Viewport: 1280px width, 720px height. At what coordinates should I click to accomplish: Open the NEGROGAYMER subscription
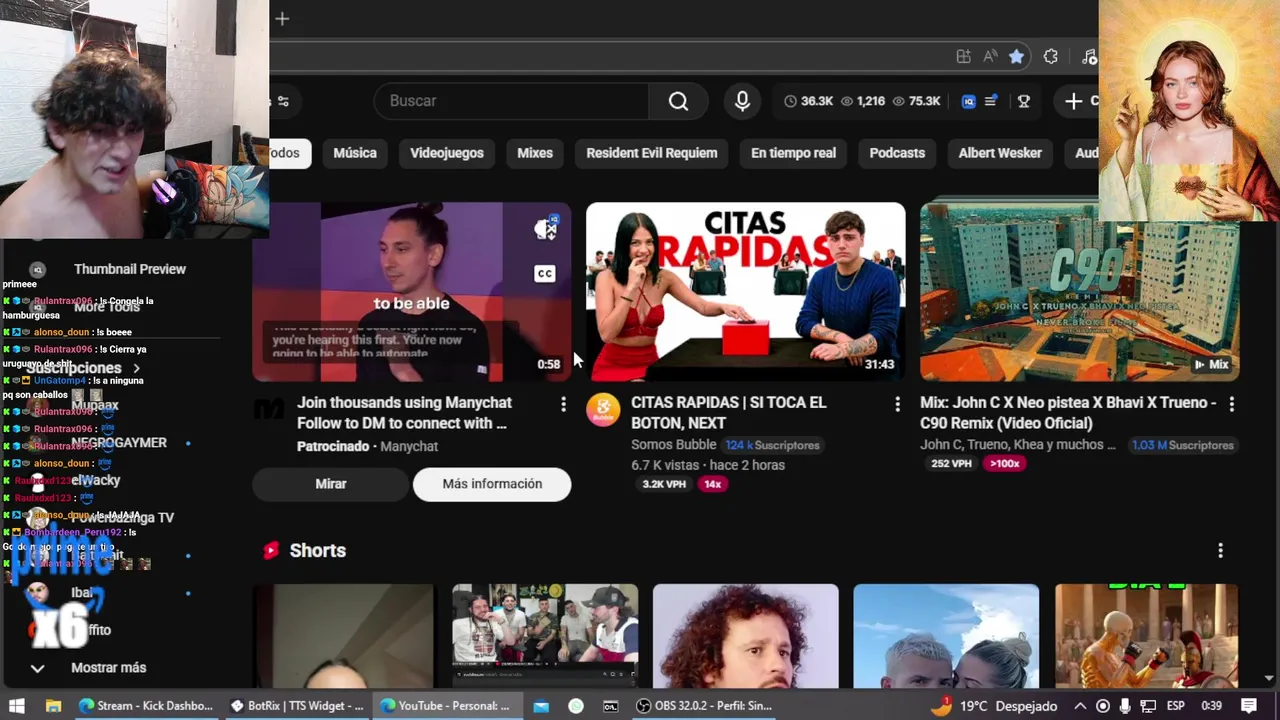118,443
